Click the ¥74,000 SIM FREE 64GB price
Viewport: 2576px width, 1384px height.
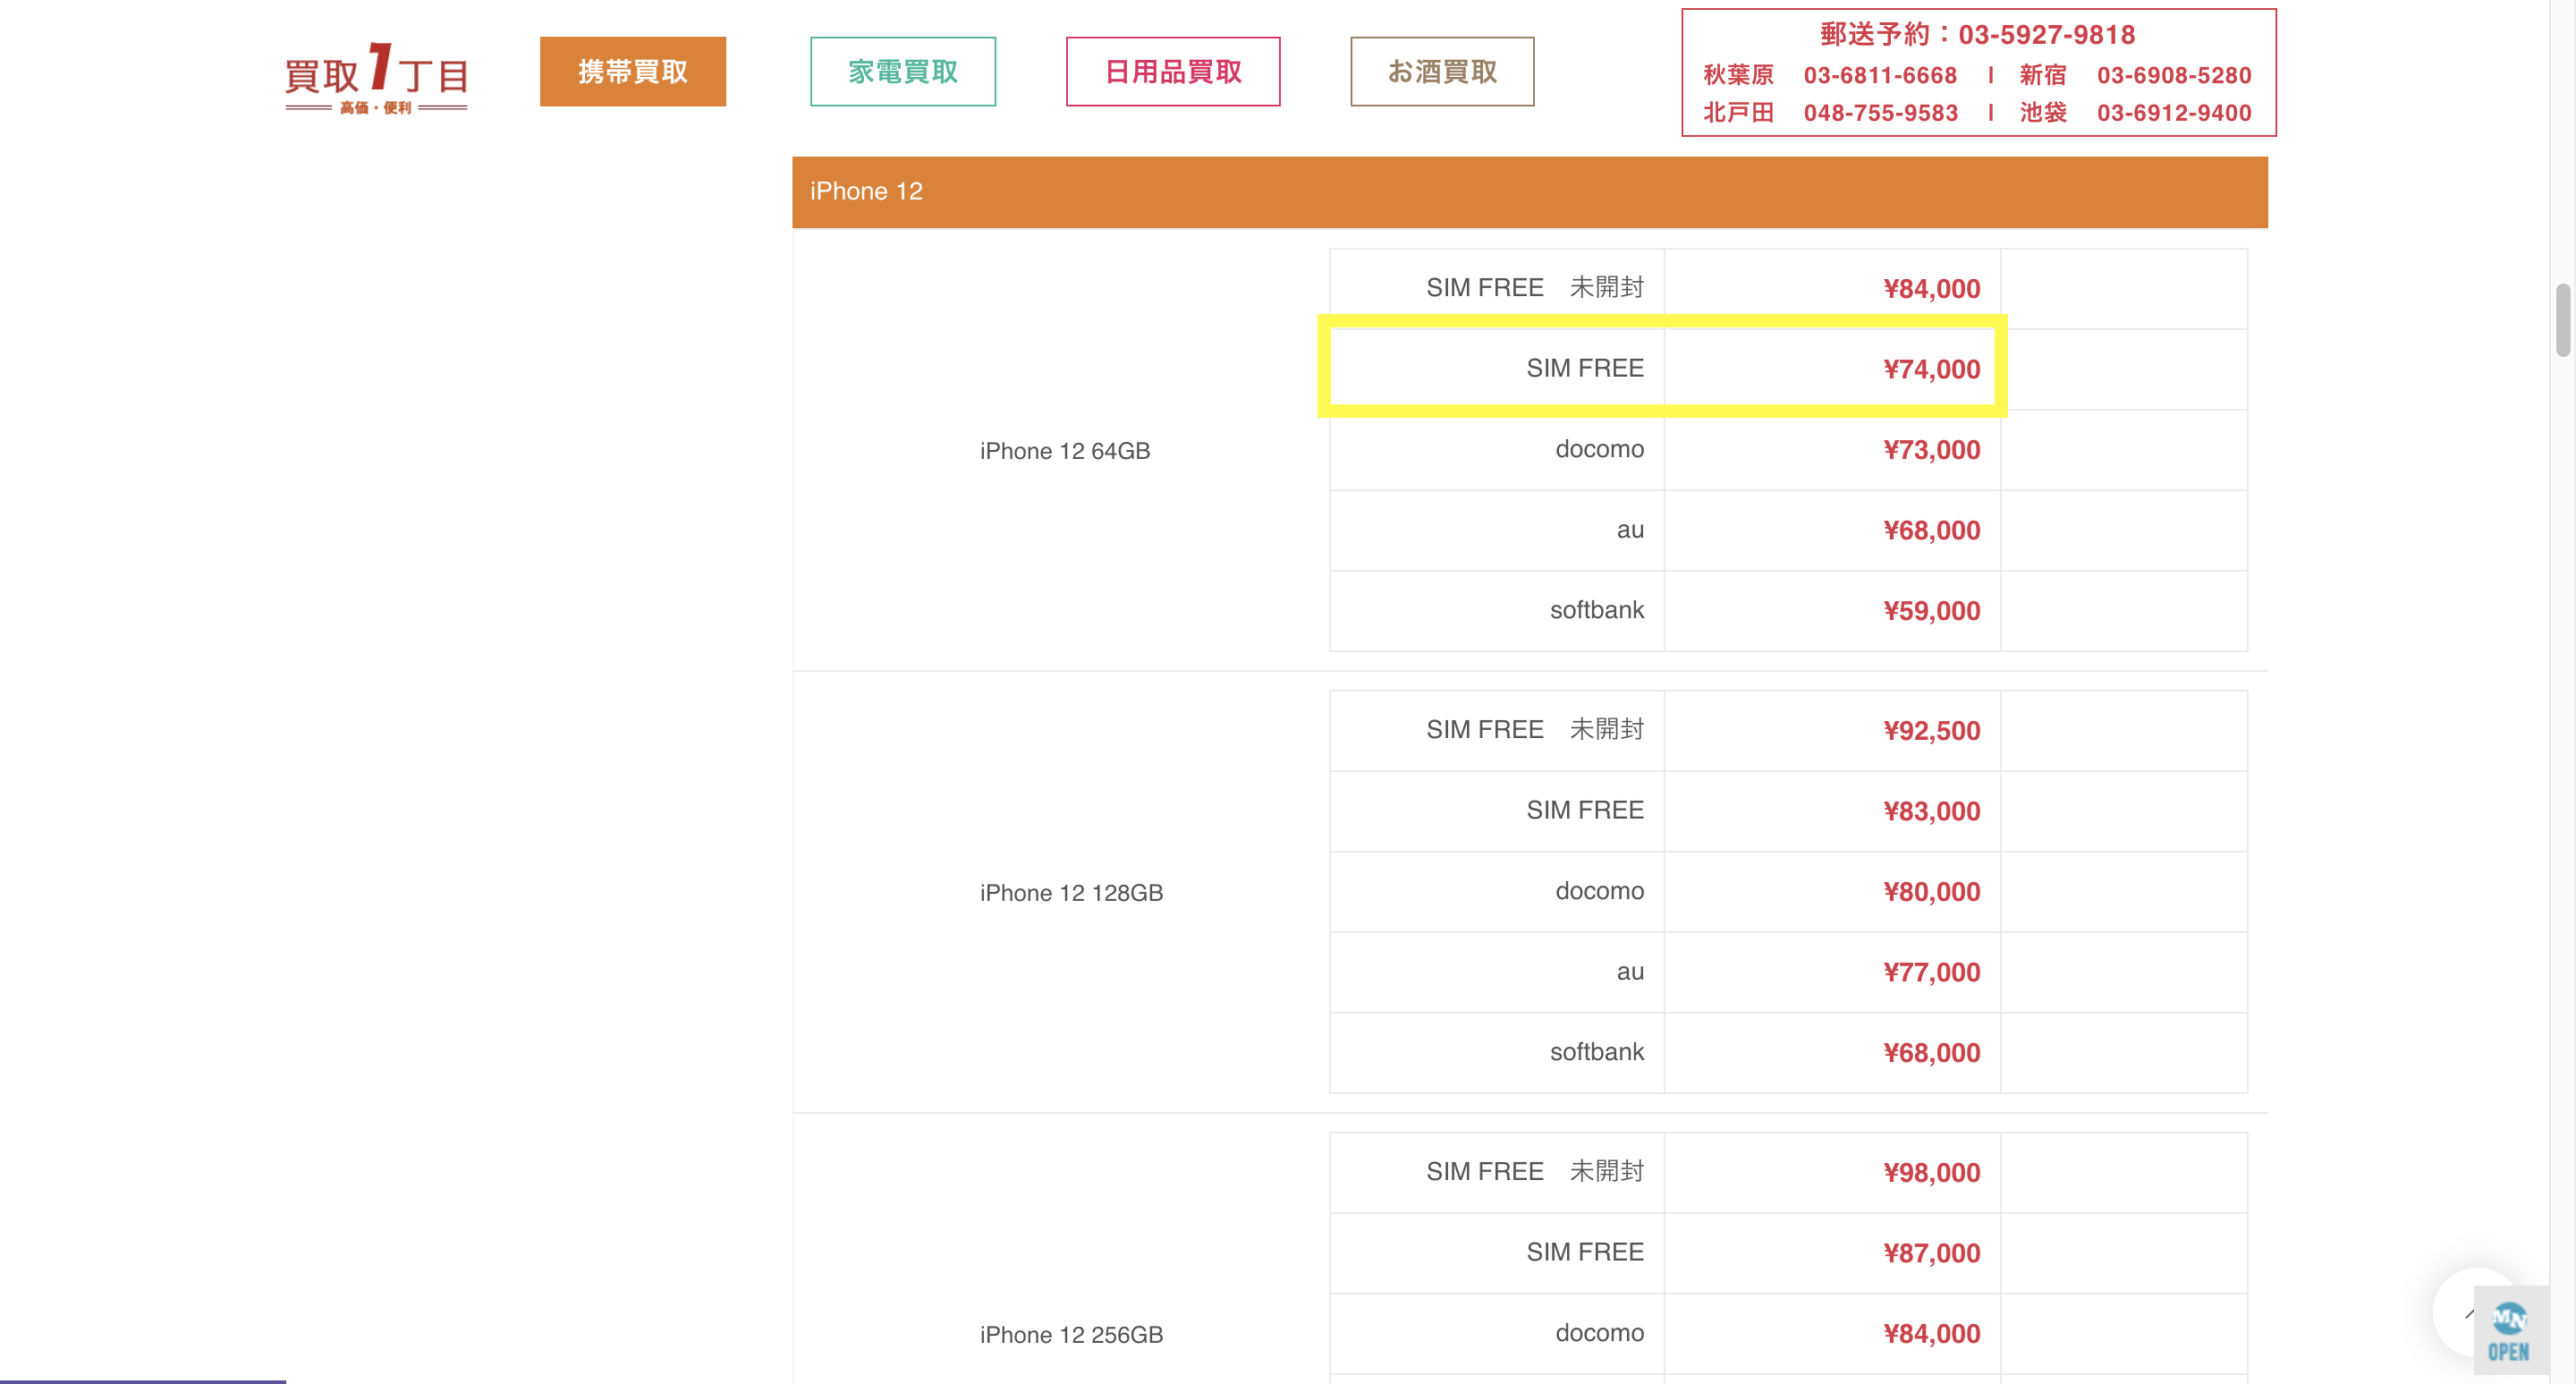click(1931, 369)
